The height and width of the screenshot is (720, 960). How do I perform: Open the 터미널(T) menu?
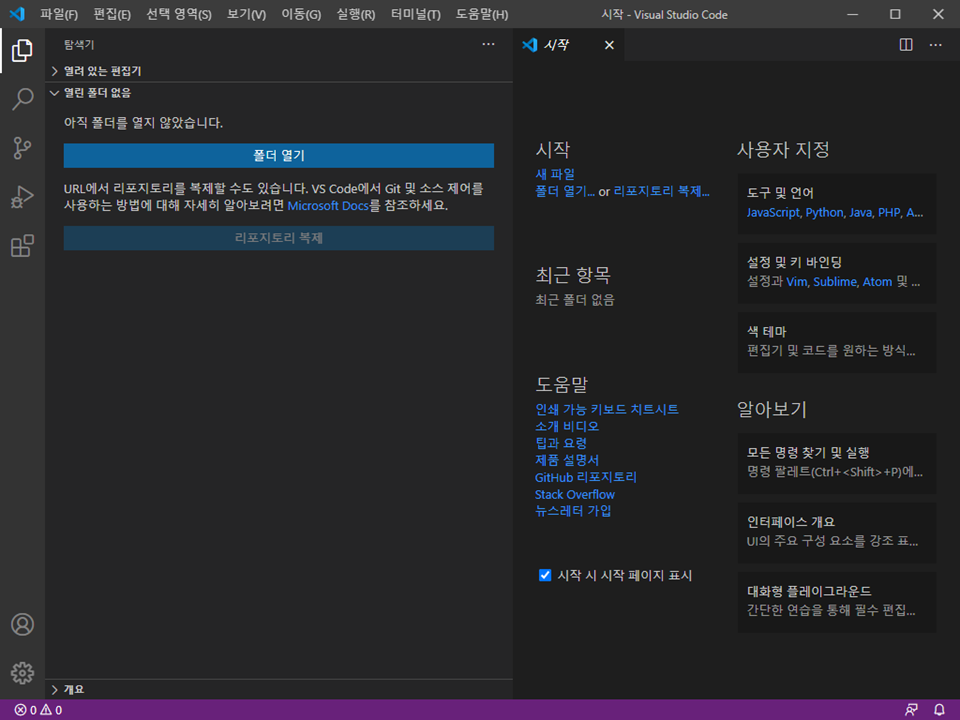(x=416, y=14)
